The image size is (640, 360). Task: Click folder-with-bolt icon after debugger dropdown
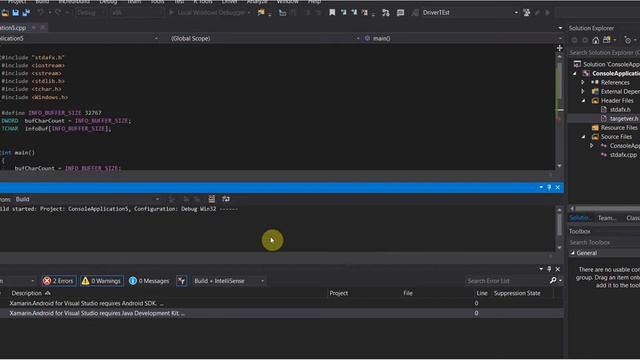[261, 13]
